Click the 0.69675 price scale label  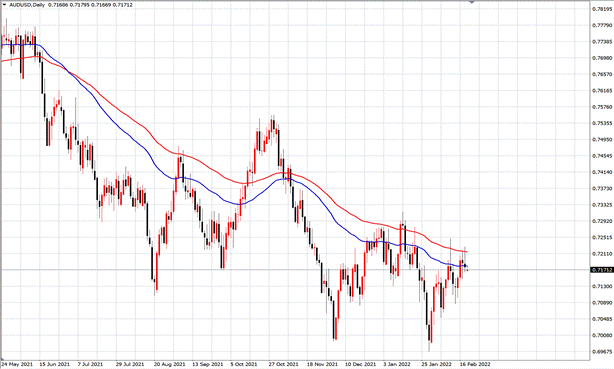pyautogui.click(x=602, y=352)
